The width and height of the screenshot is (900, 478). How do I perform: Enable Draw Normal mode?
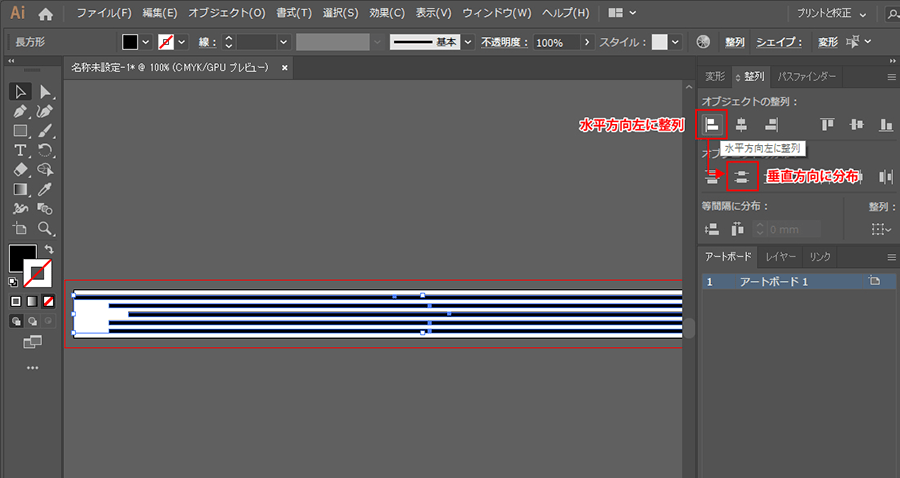coord(16,321)
